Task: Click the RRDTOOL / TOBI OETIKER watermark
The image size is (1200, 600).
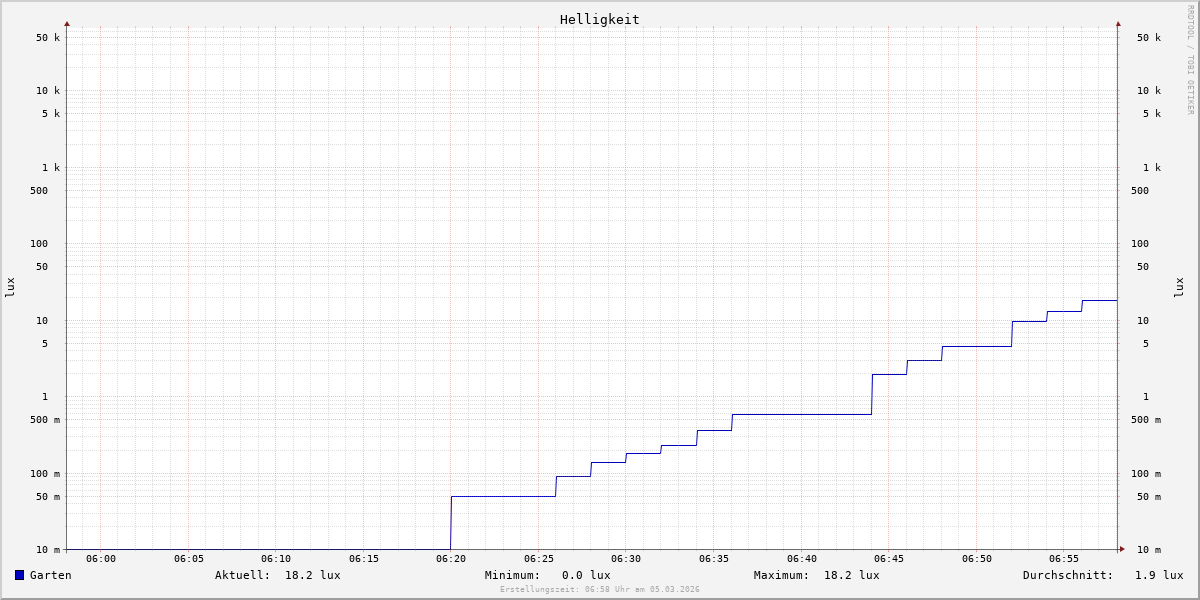Action: [1190, 60]
